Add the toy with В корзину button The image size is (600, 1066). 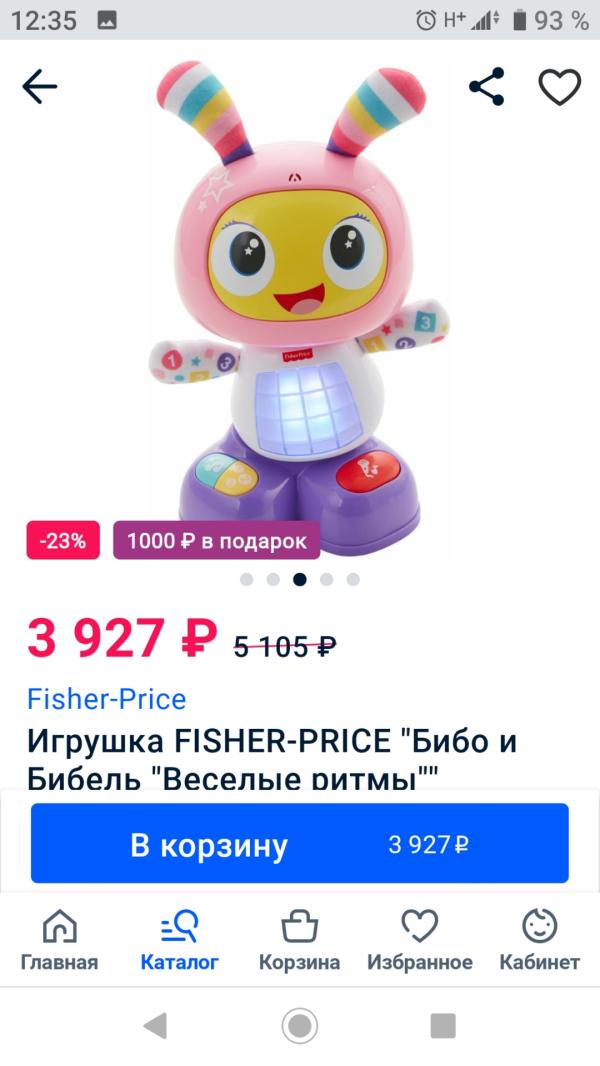pyautogui.click(x=300, y=843)
